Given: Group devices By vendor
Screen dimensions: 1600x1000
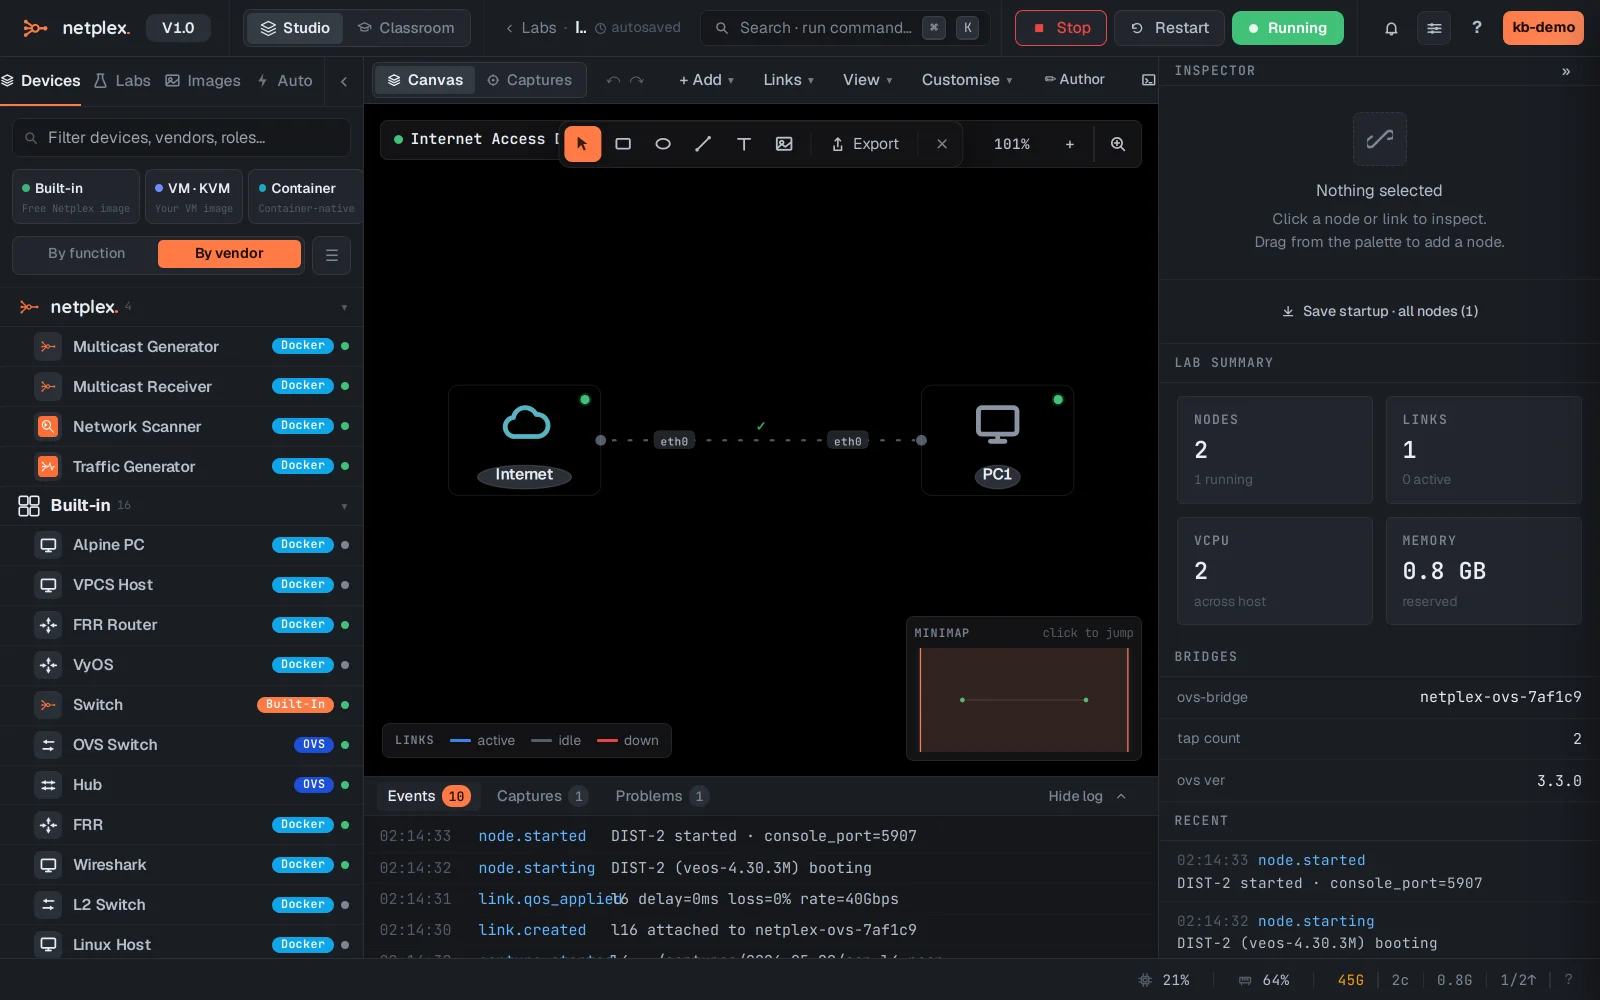Looking at the screenshot, I should pos(229,254).
